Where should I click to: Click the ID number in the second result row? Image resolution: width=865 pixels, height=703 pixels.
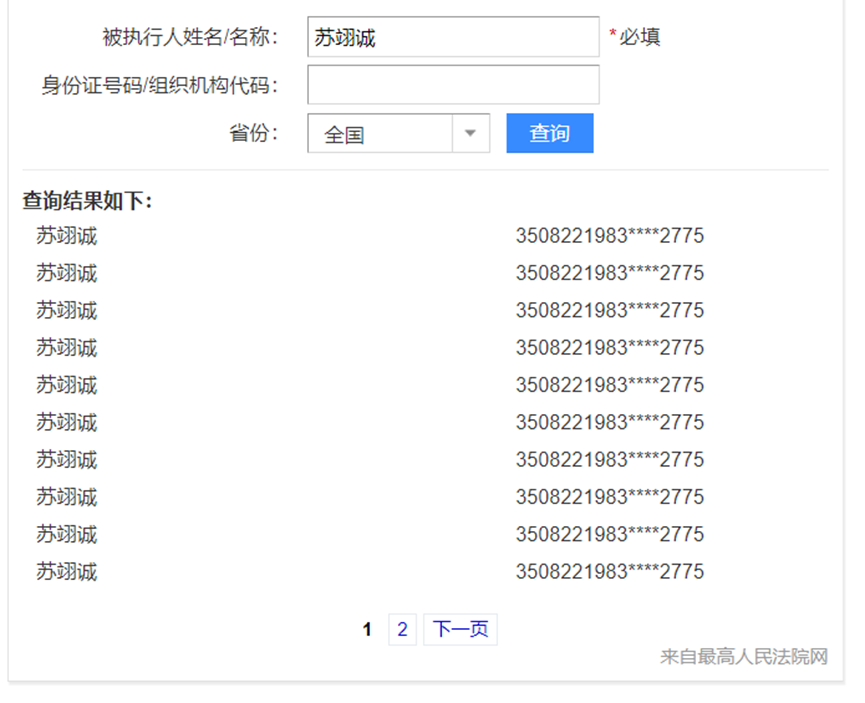click(x=609, y=274)
